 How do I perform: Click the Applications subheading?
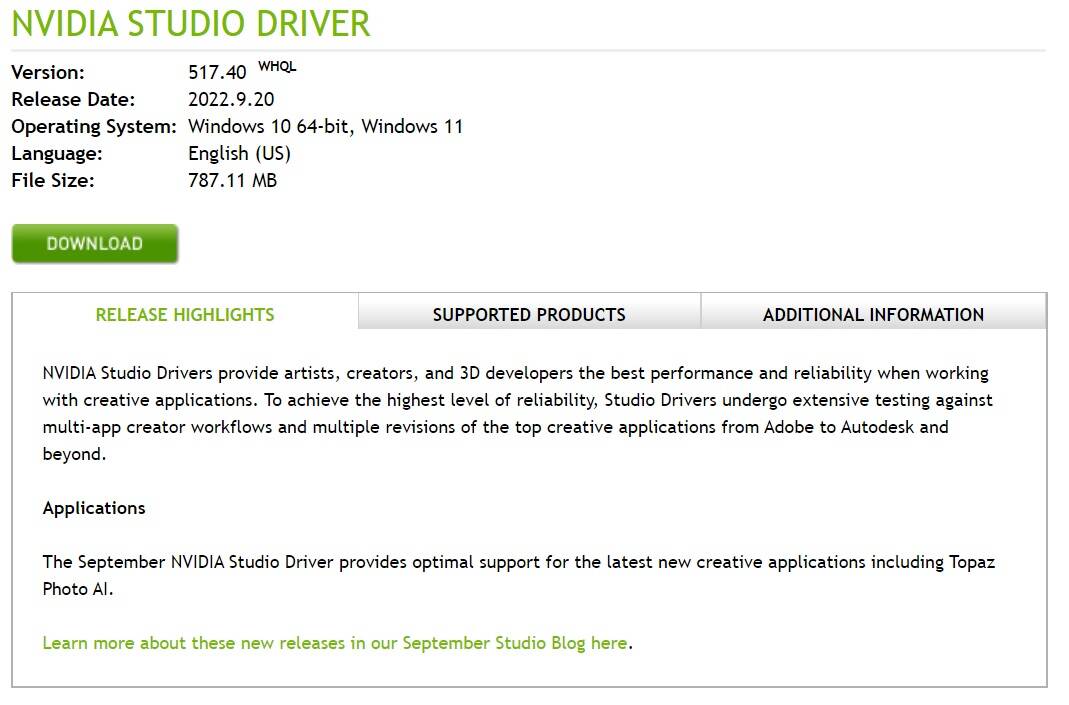click(94, 508)
